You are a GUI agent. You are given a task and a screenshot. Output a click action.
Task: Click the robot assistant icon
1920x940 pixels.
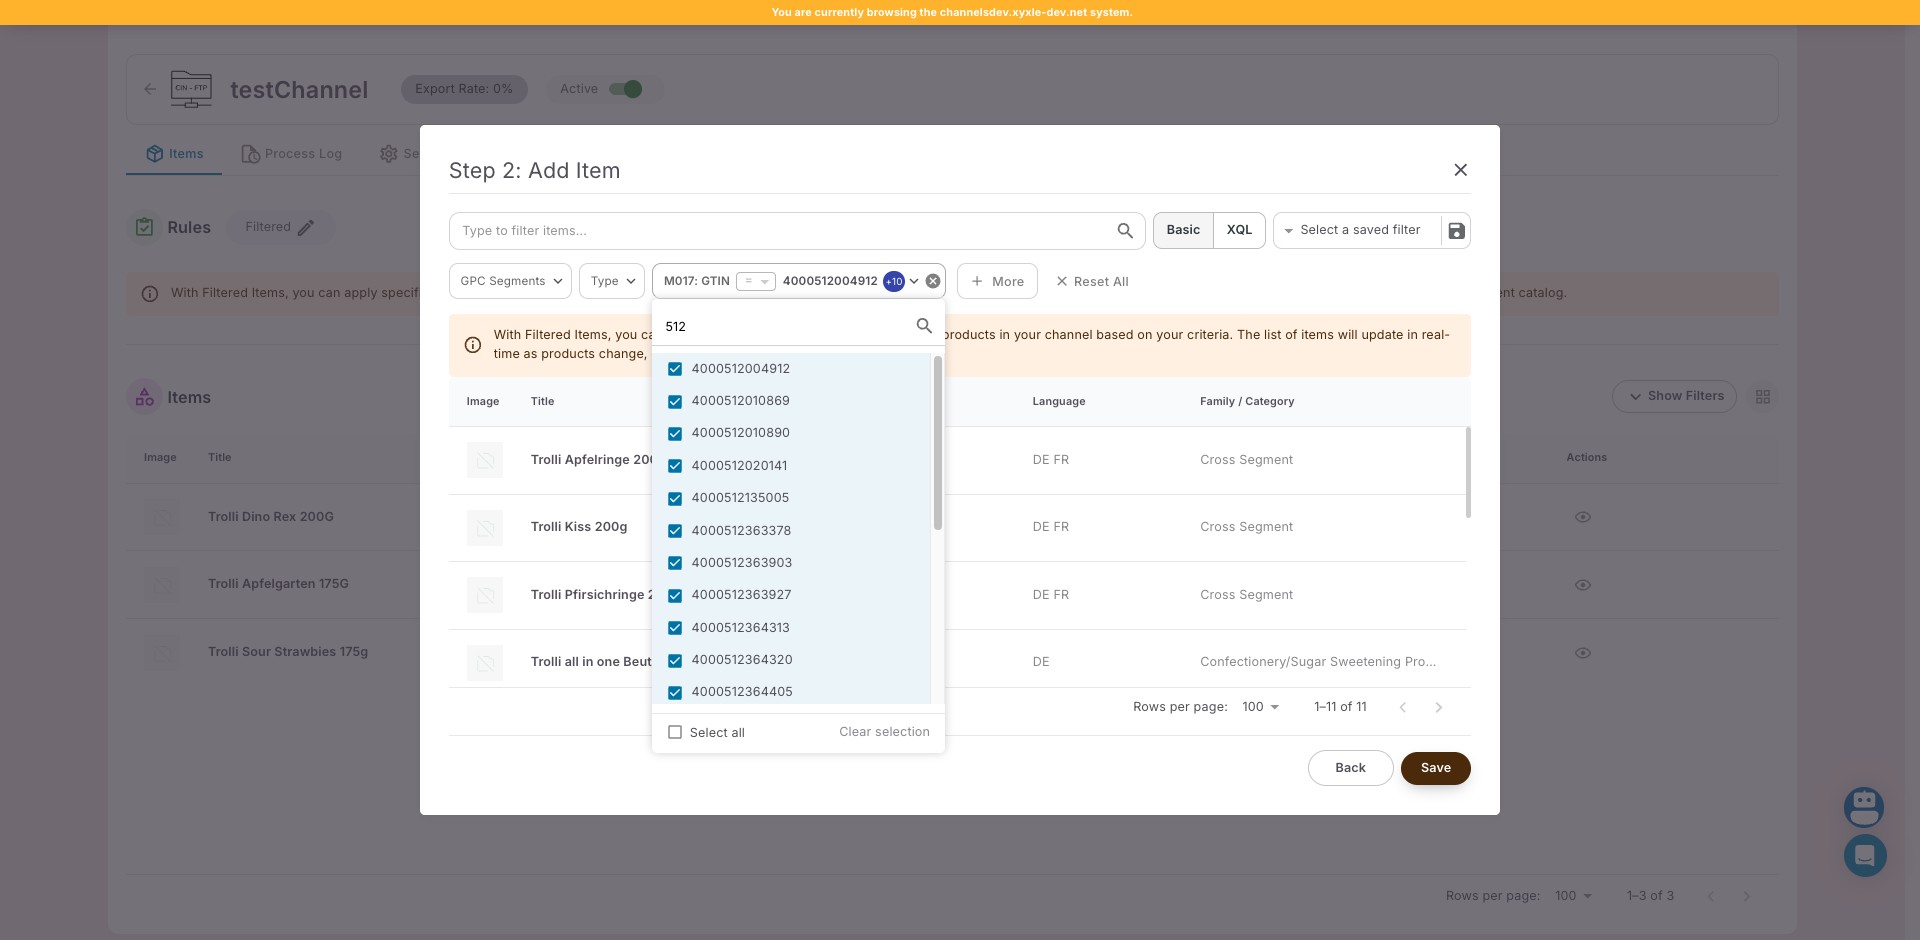[x=1864, y=806]
